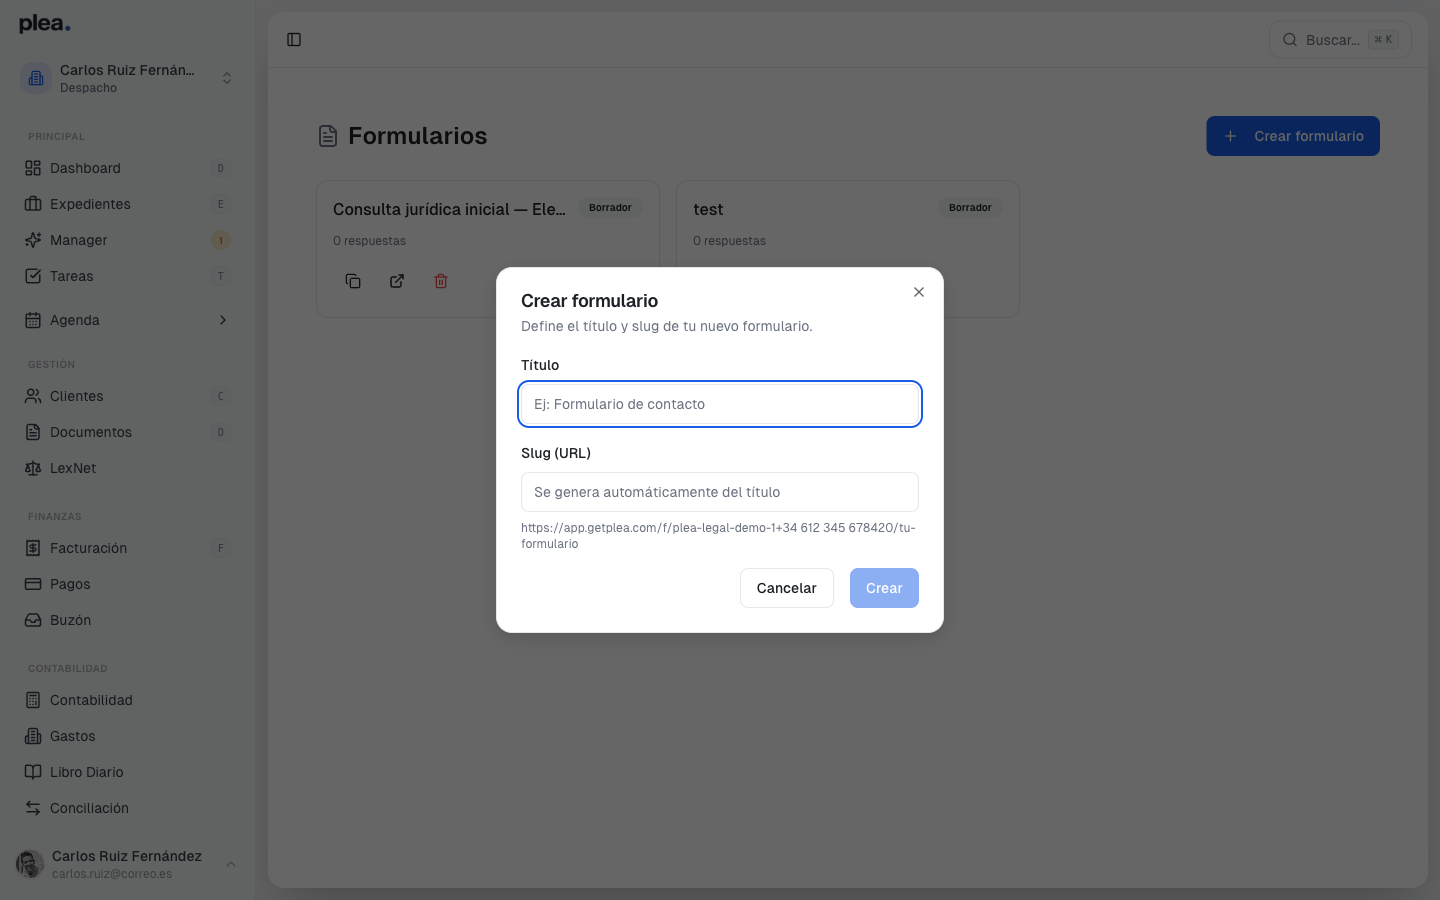Open the Conciliación section
The width and height of the screenshot is (1440, 900).
tap(89, 808)
